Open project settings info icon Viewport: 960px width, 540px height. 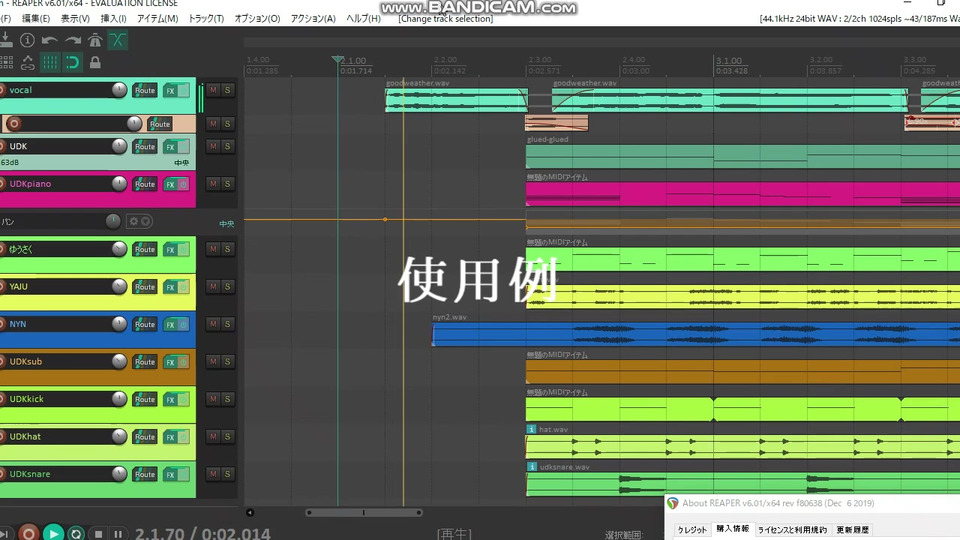[x=27, y=40]
